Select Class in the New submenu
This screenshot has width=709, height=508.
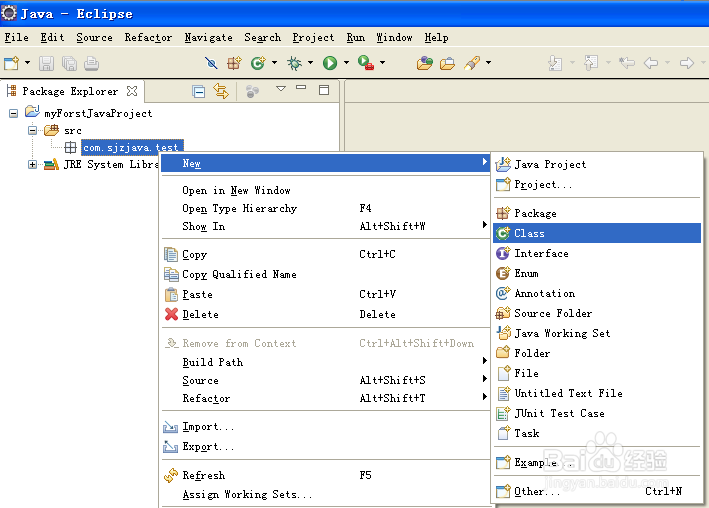[597, 233]
